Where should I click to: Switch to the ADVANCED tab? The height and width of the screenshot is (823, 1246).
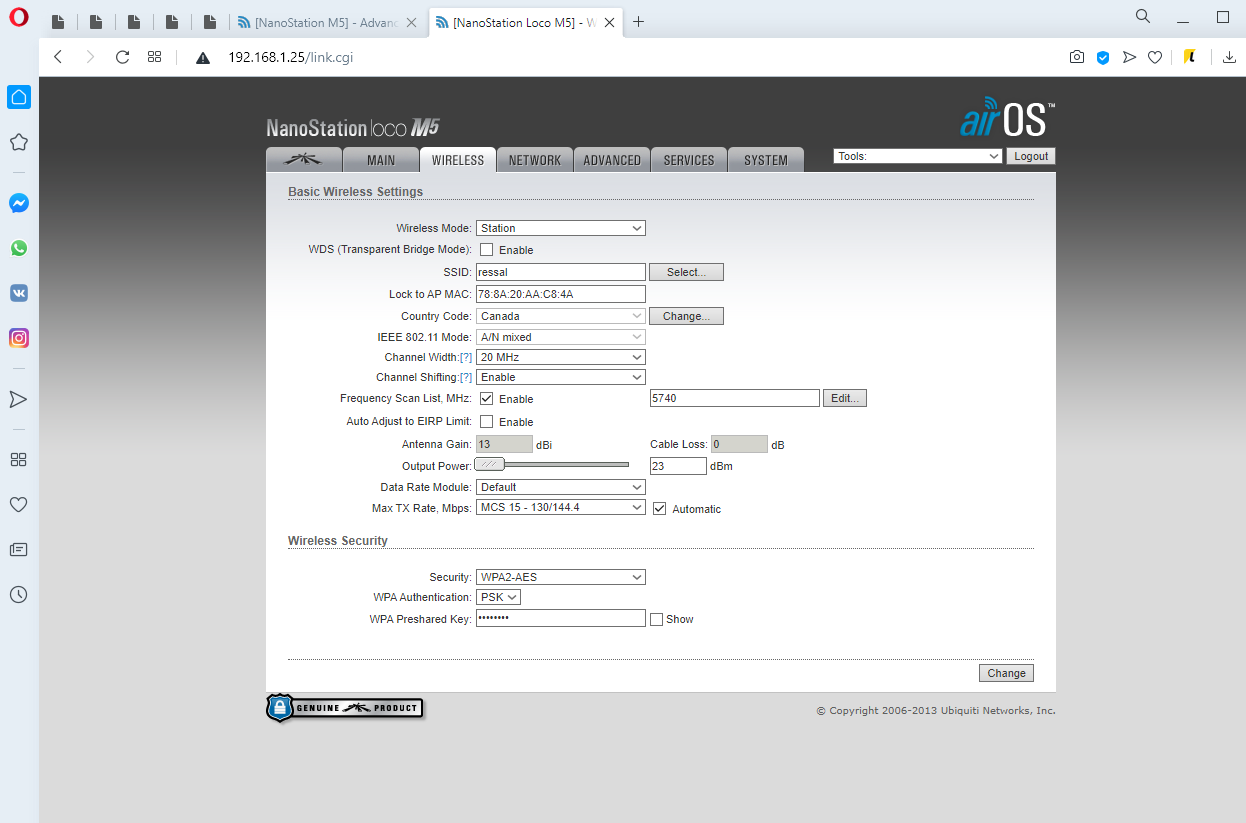612,160
